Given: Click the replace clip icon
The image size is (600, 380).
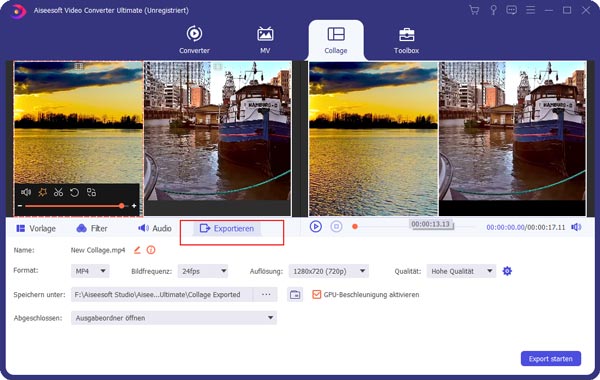Looking at the screenshot, I should (91, 192).
